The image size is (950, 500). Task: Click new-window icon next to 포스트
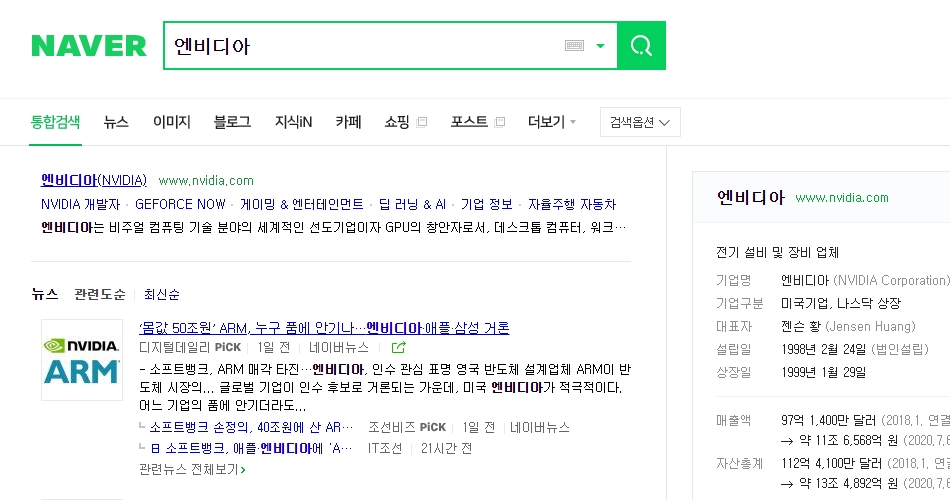pos(500,122)
